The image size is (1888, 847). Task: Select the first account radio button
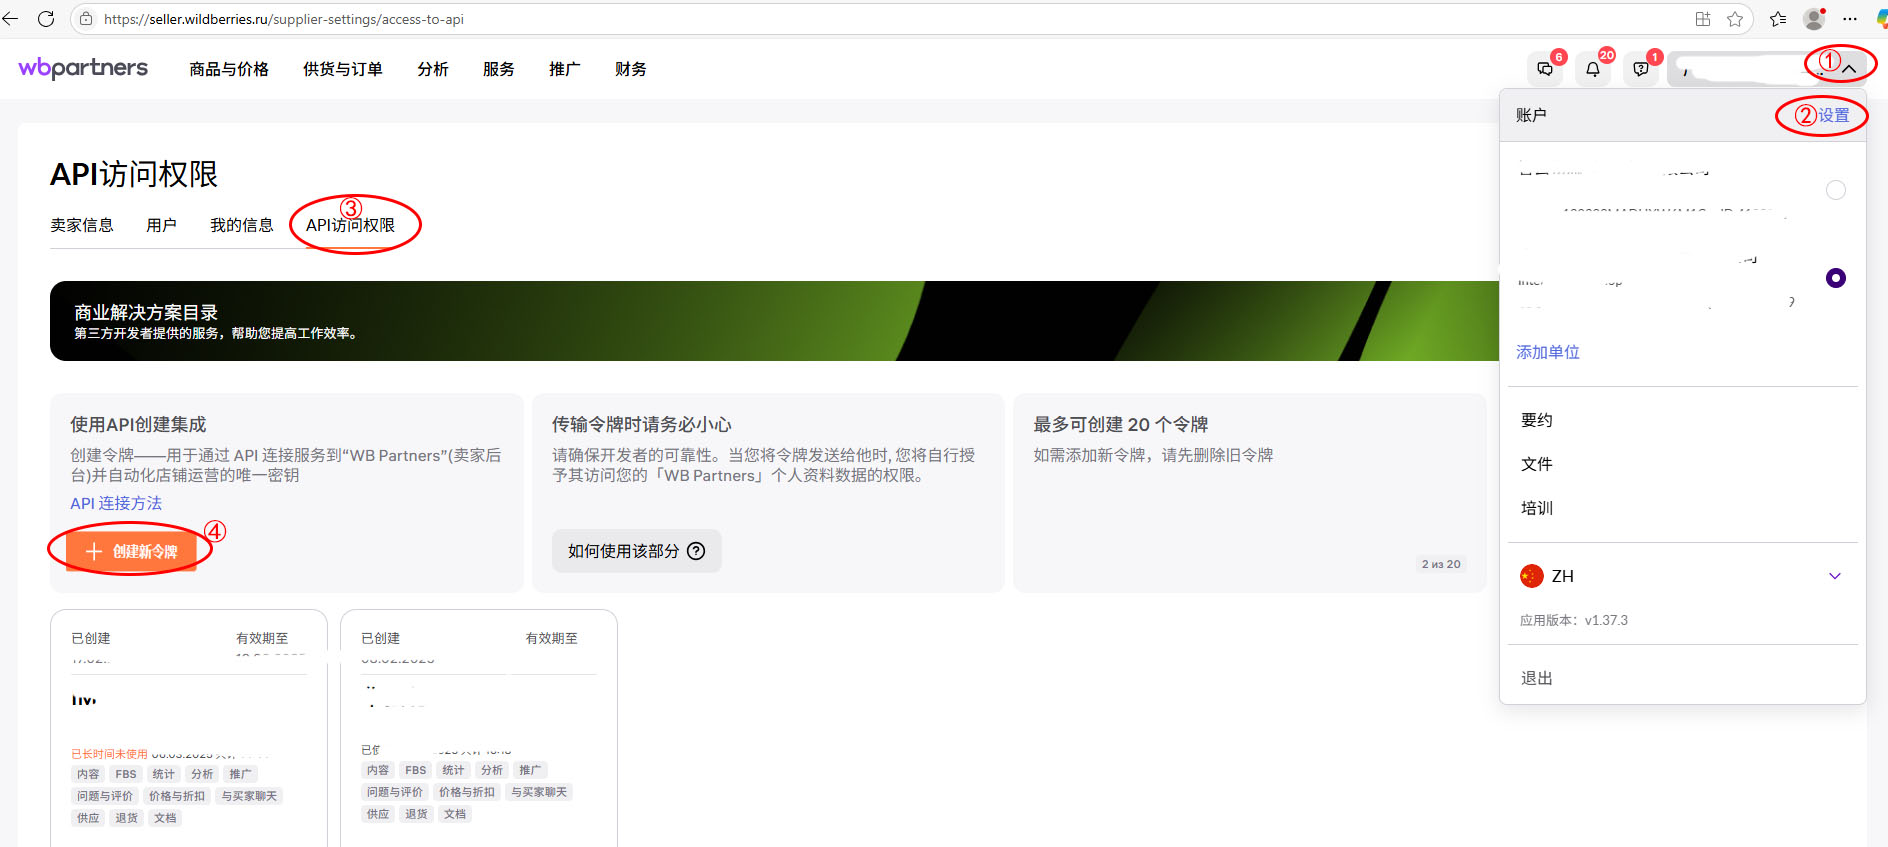point(1836,190)
